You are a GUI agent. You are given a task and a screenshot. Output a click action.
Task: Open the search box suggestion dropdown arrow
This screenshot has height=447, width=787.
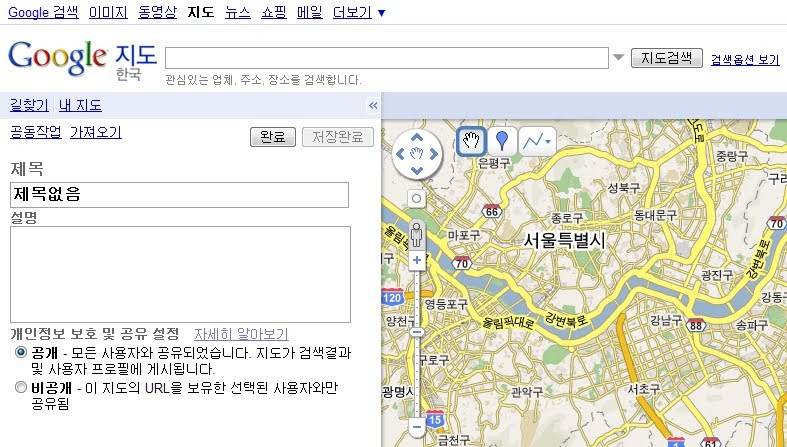[x=619, y=57]
